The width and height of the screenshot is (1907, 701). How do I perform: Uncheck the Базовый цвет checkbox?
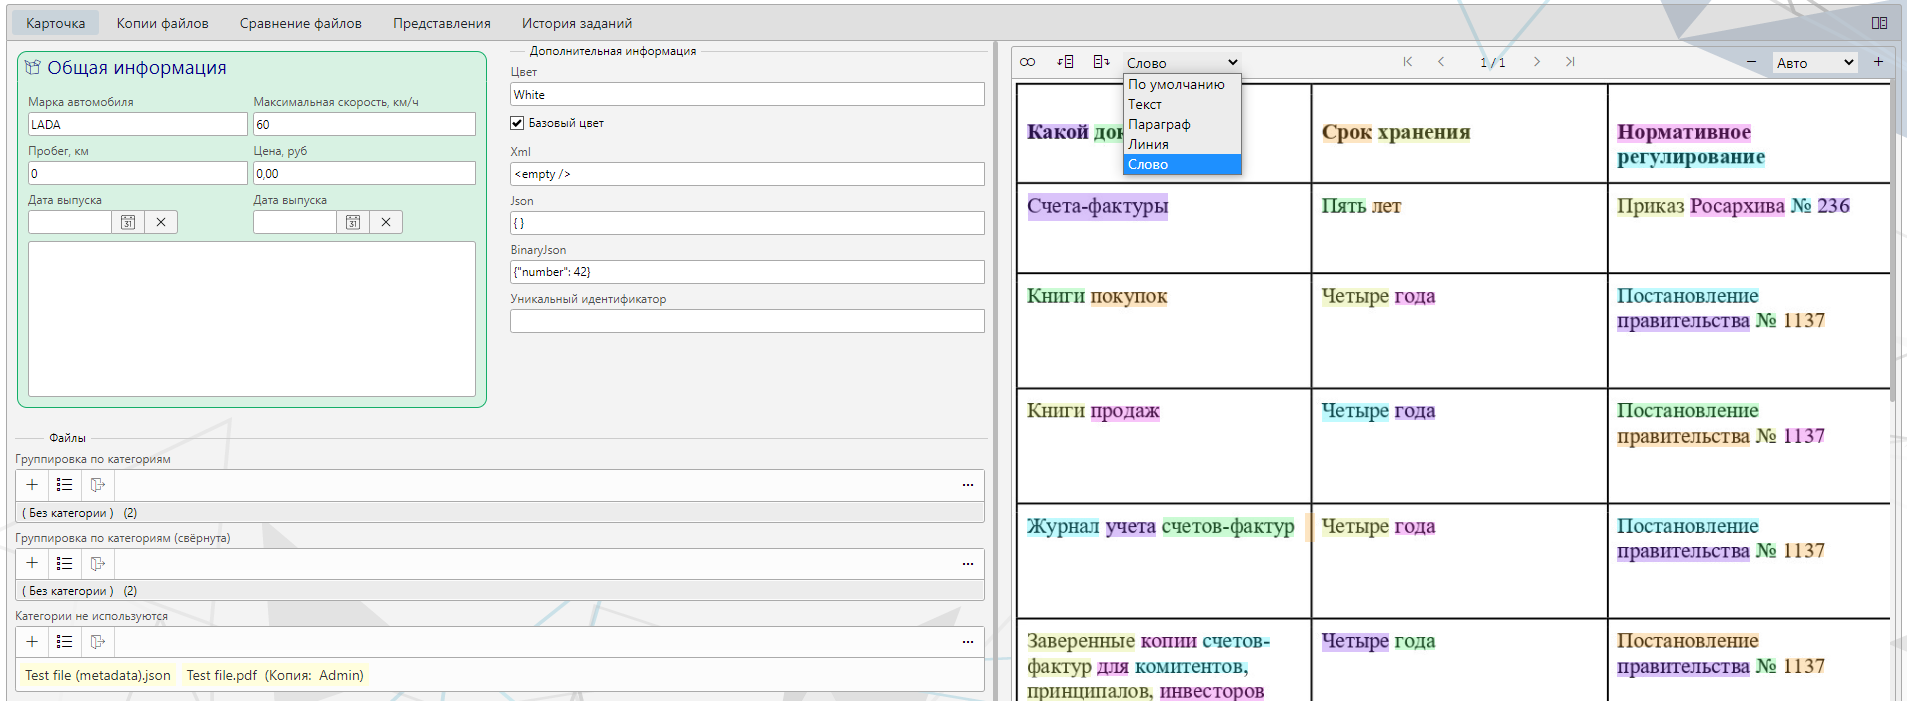pos(517,123)
